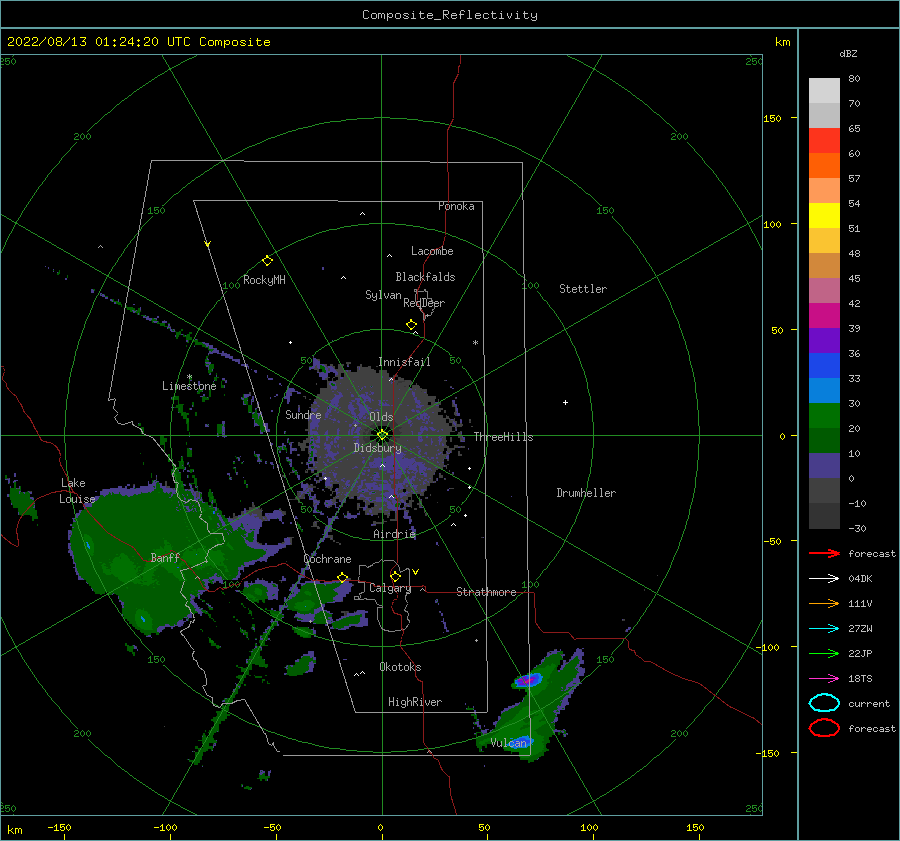
Task: Click the Composite_Reflectivity title
Action: (x=449, y=15)
